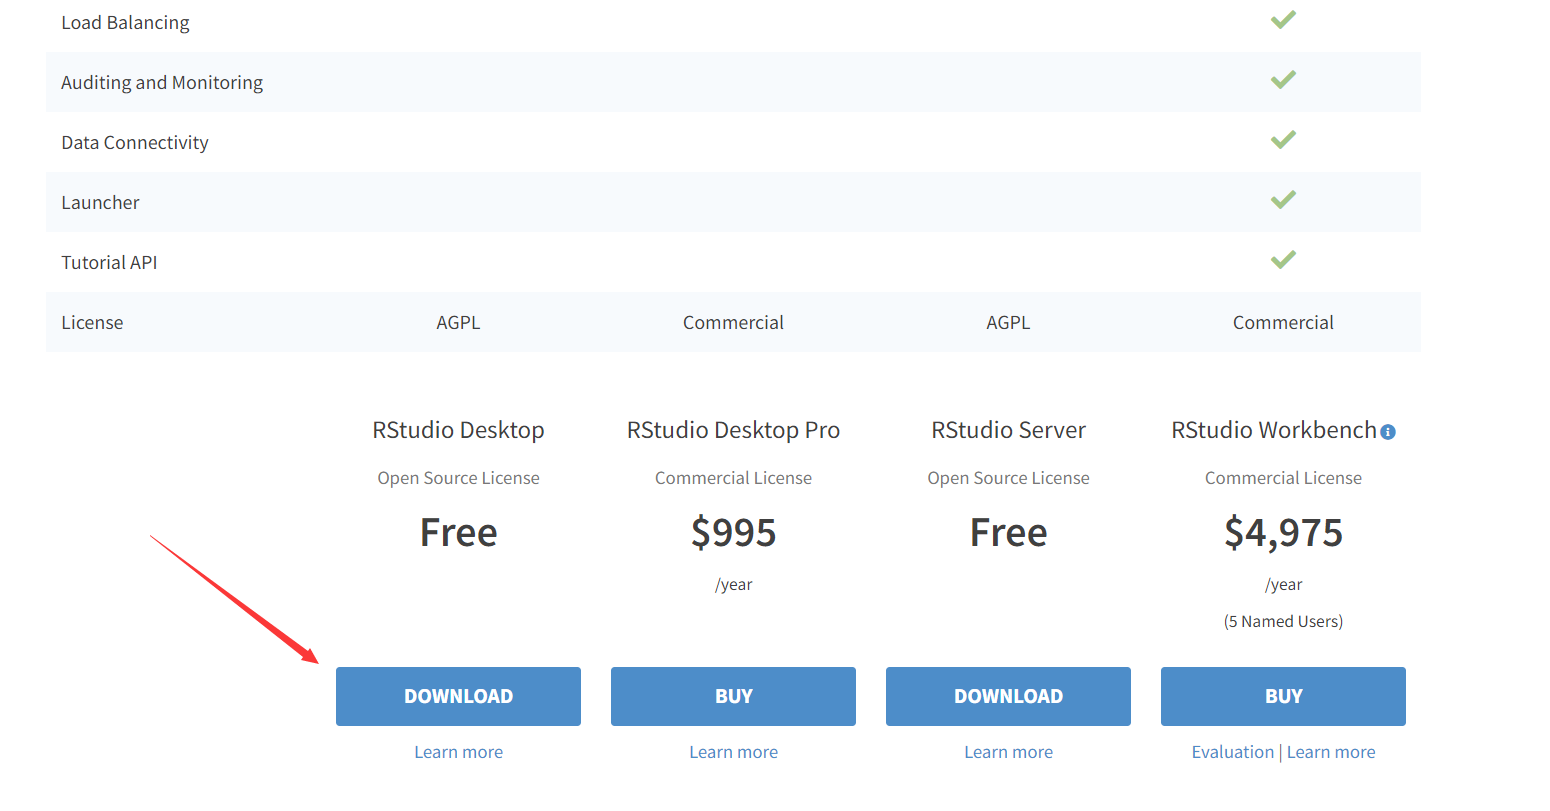Open the Evaluation link for Workbench

pyautogui.click(x=1232, y=752)
